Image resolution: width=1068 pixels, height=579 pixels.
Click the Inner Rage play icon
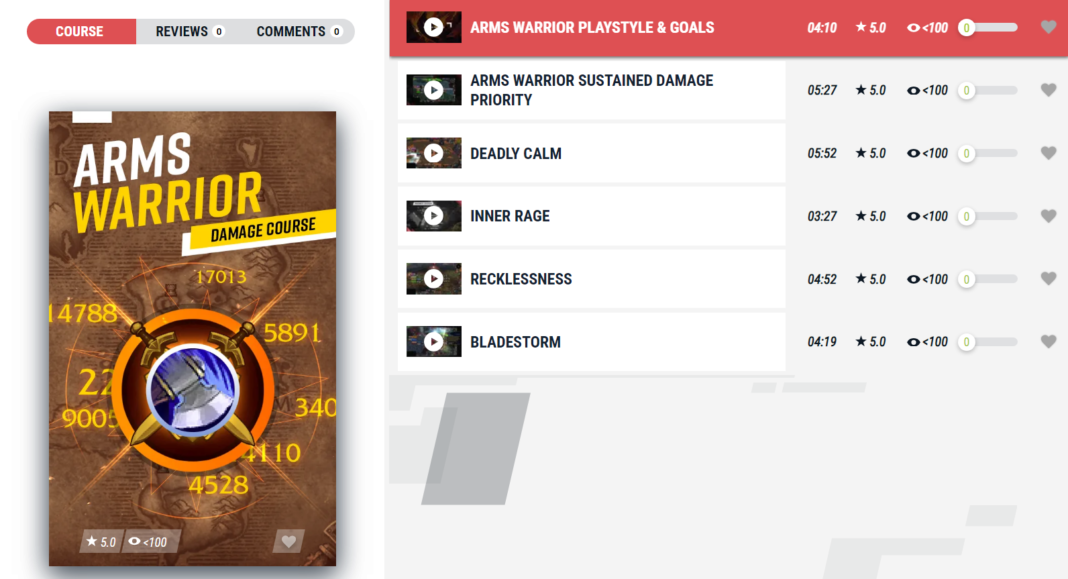(433, 216)
